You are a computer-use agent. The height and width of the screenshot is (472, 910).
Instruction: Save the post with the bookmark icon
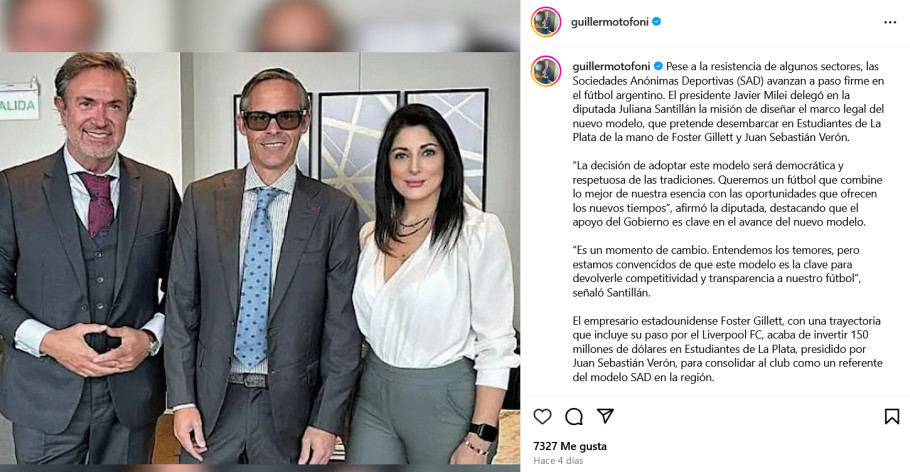click(x=892, y=416)
